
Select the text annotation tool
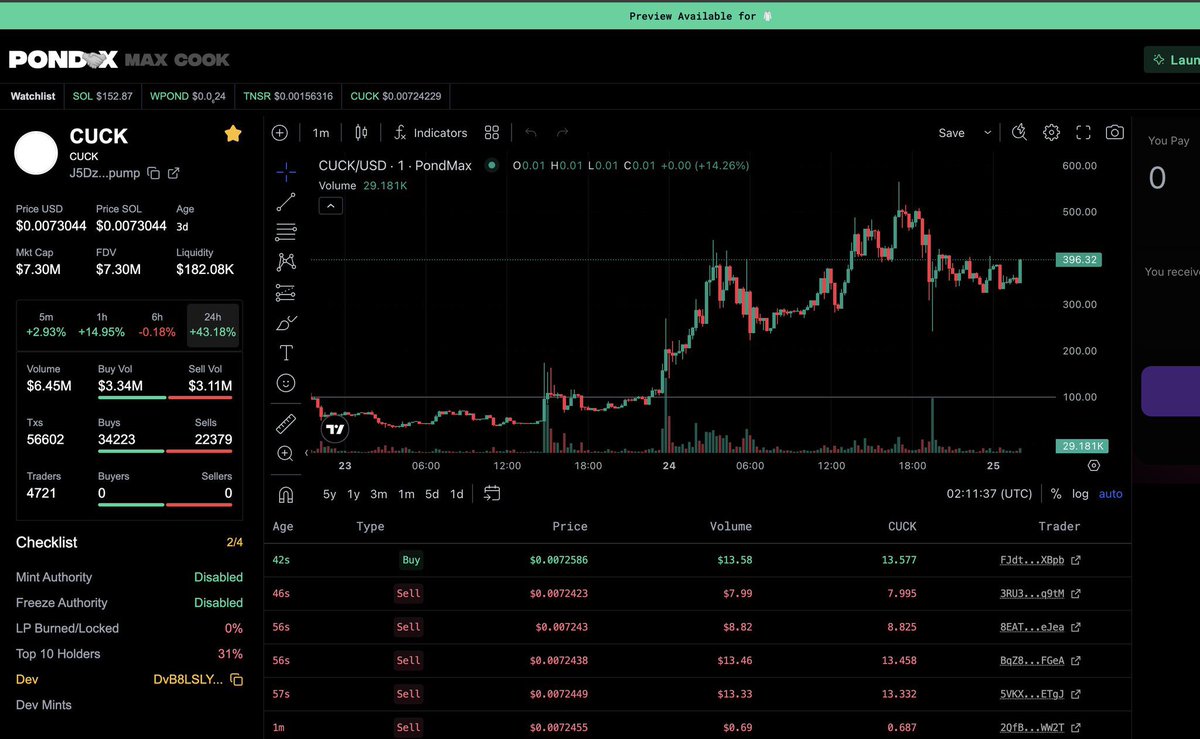[285, 353]
